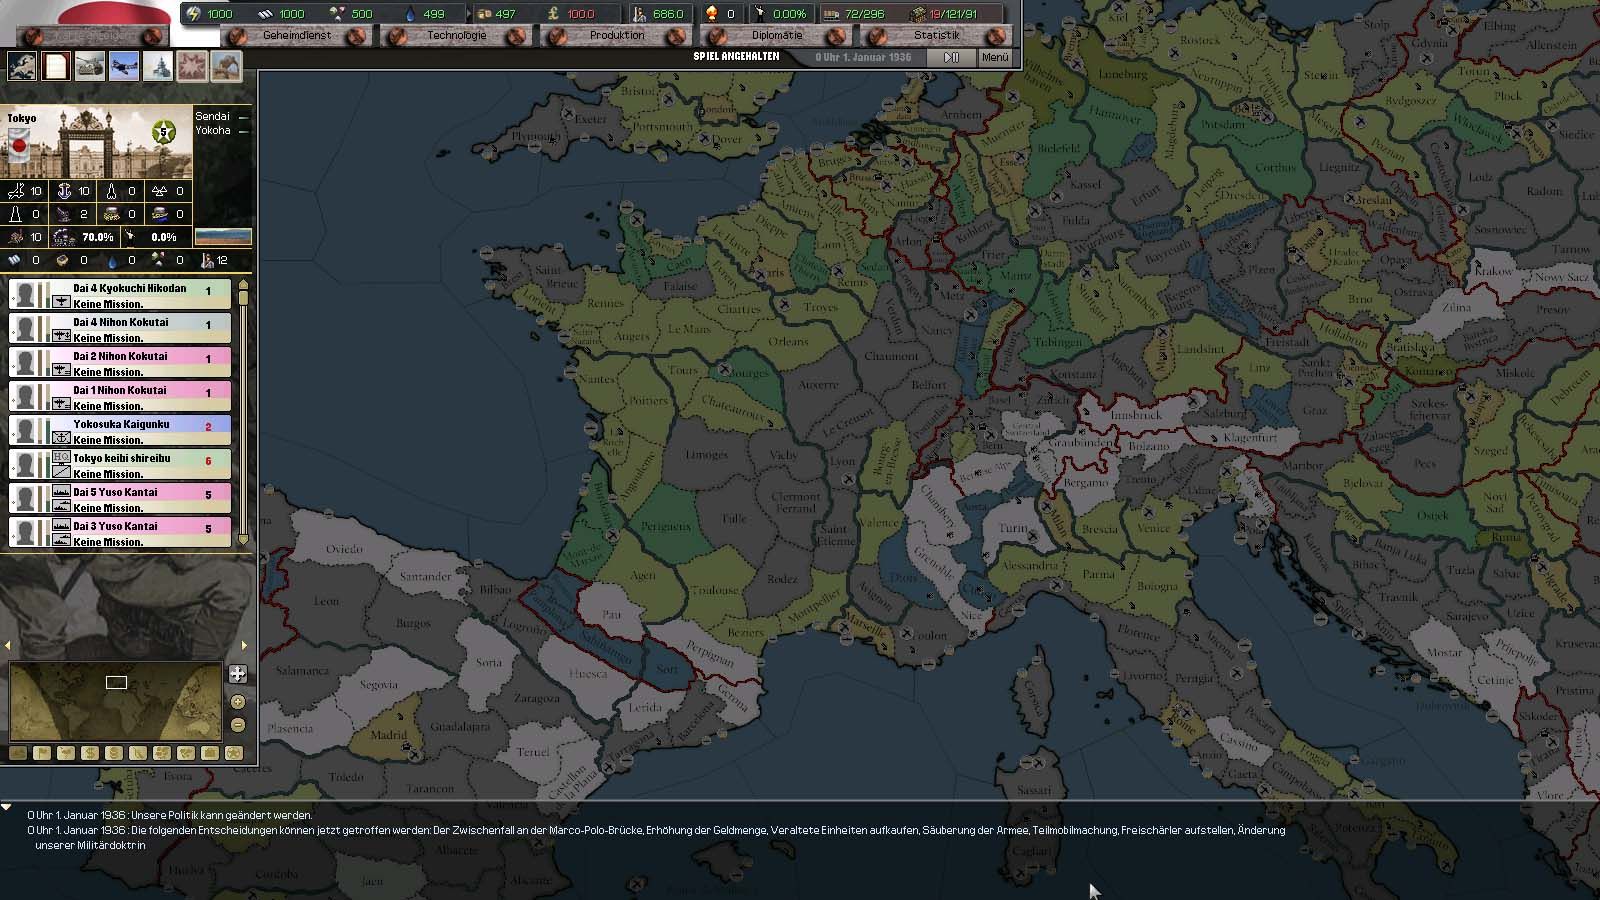Select the last globe map mode button
The width and height of the screenshot is (1600, 900).
[x=234, y=753]
